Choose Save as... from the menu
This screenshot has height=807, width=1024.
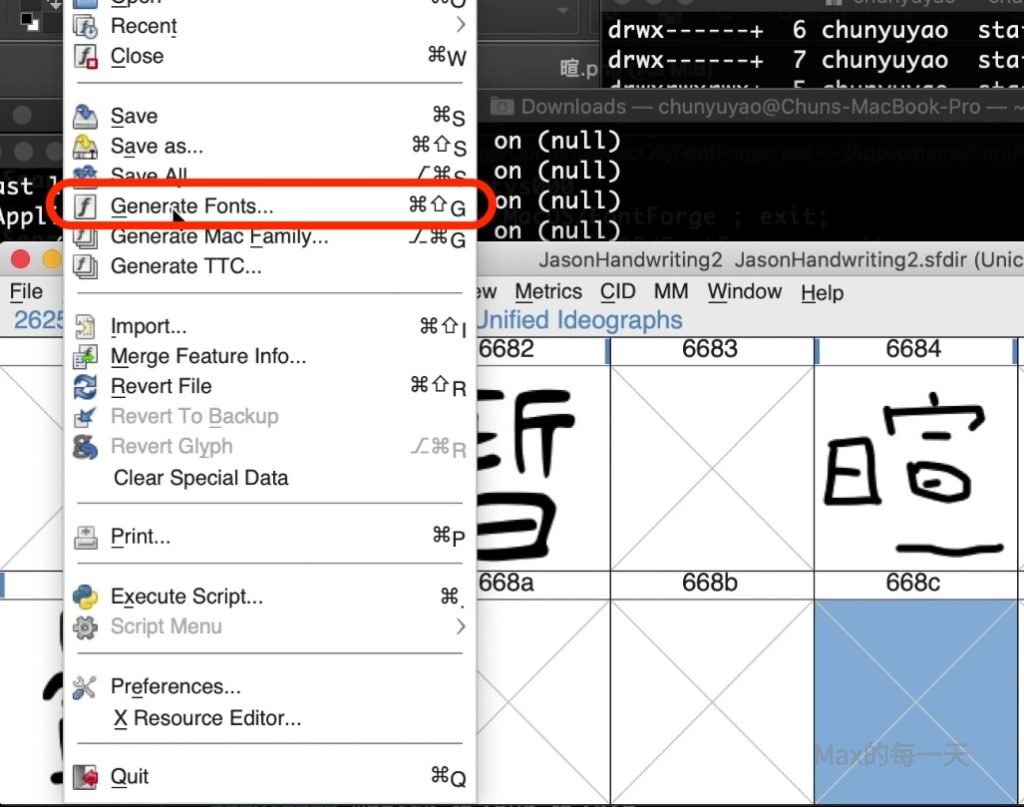point(156,146)
